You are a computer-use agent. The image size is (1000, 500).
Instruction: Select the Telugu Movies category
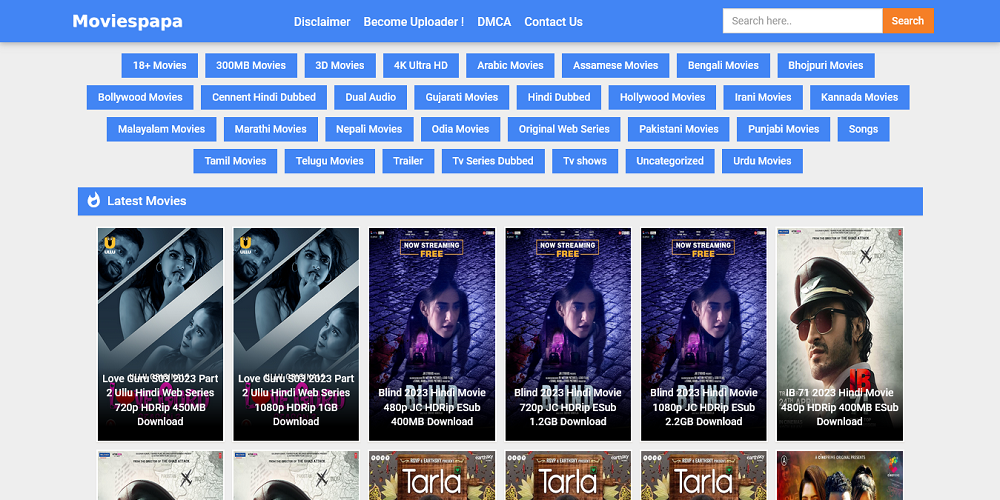point(330,161)
